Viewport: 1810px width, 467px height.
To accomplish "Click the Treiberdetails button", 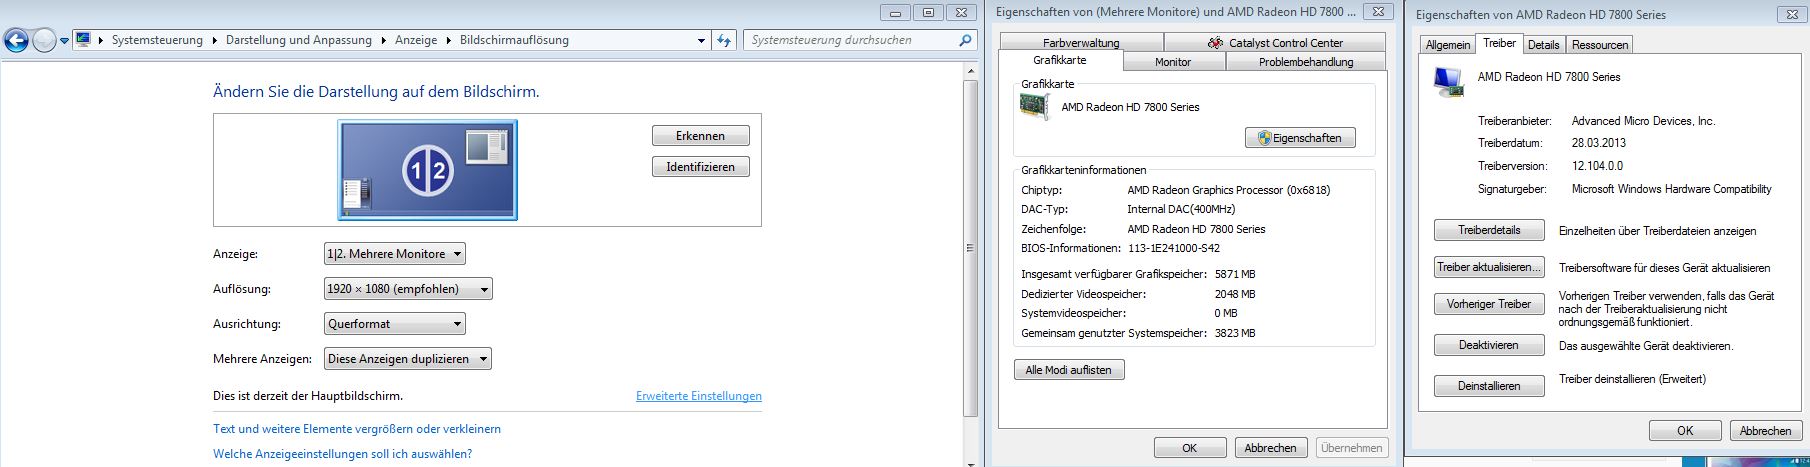I will coord(1489,230).
